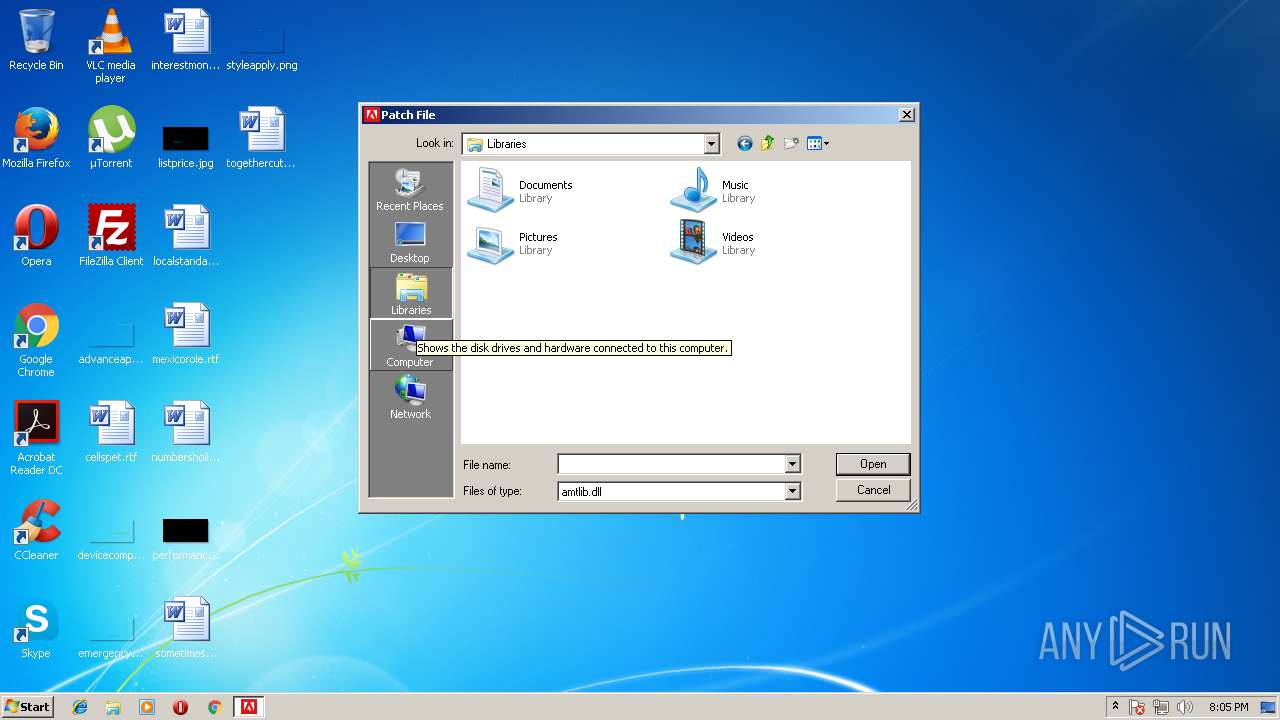The image size is (1280, 720).
Task: Select the Videos library
Action: click(x=713, y=242)
